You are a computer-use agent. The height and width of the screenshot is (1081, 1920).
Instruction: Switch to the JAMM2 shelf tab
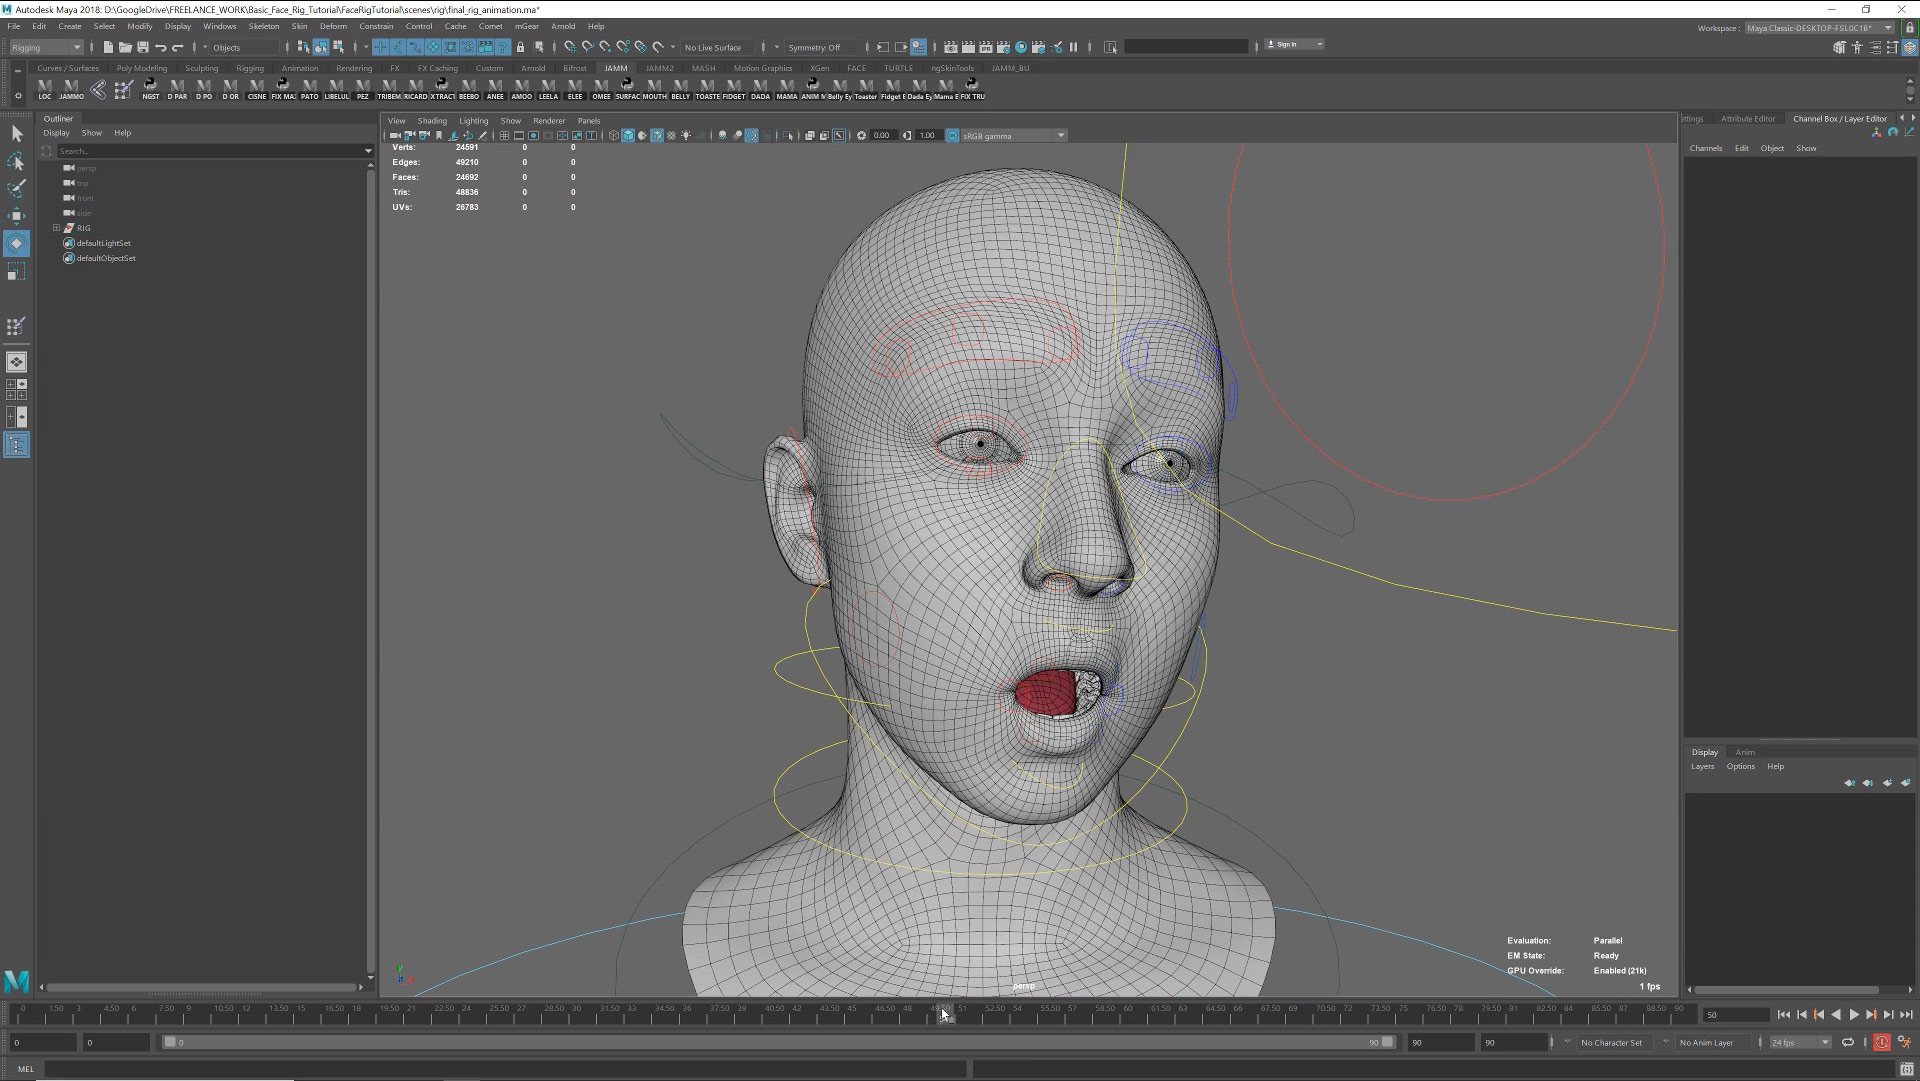659,68
